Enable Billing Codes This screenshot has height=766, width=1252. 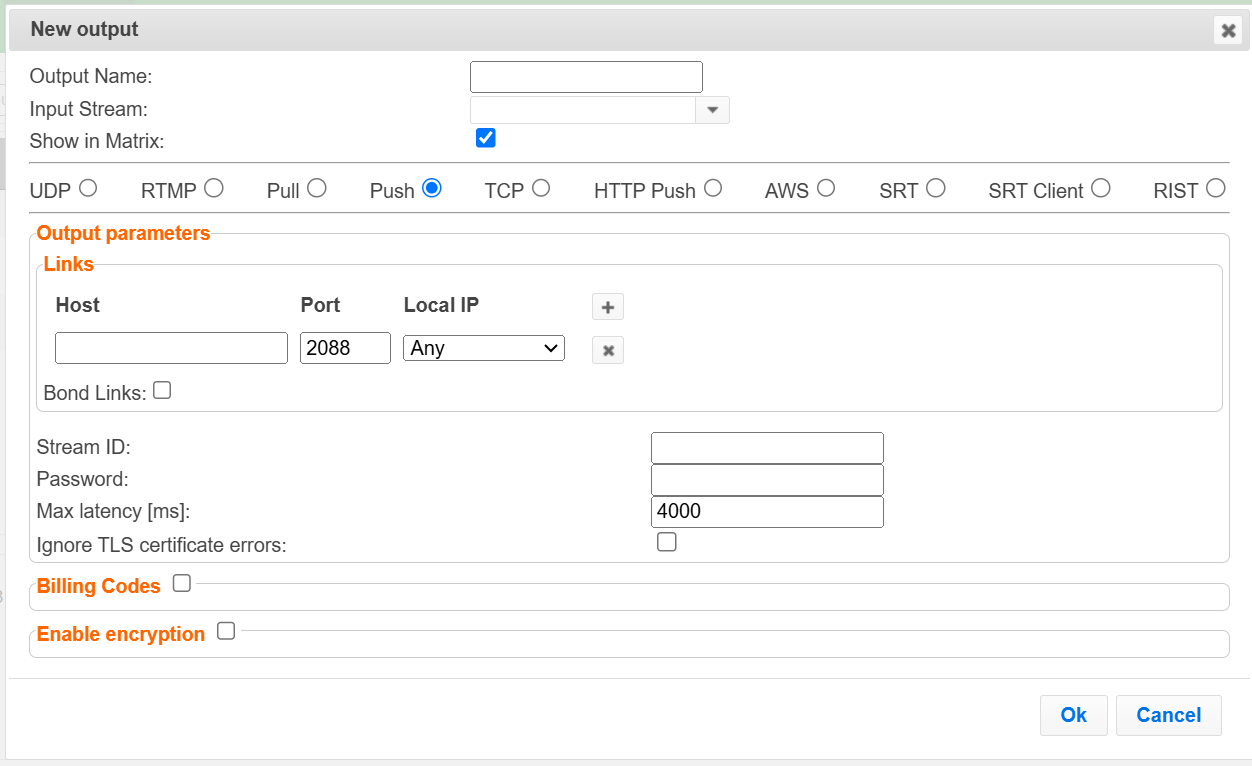181,582
